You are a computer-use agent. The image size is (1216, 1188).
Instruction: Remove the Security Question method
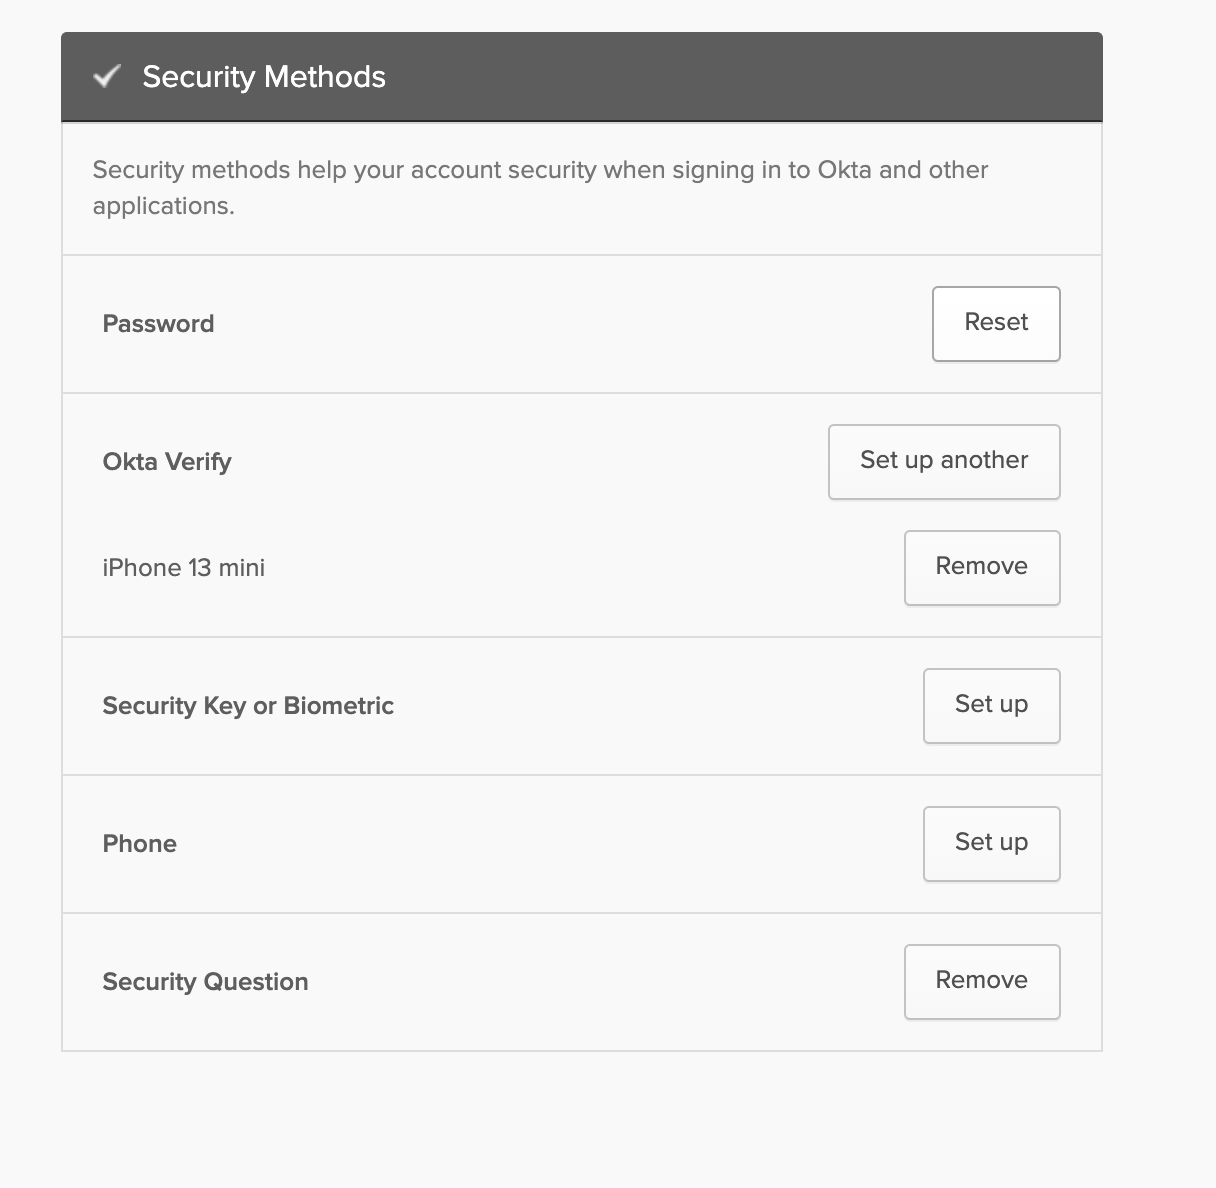click(982, 981)
